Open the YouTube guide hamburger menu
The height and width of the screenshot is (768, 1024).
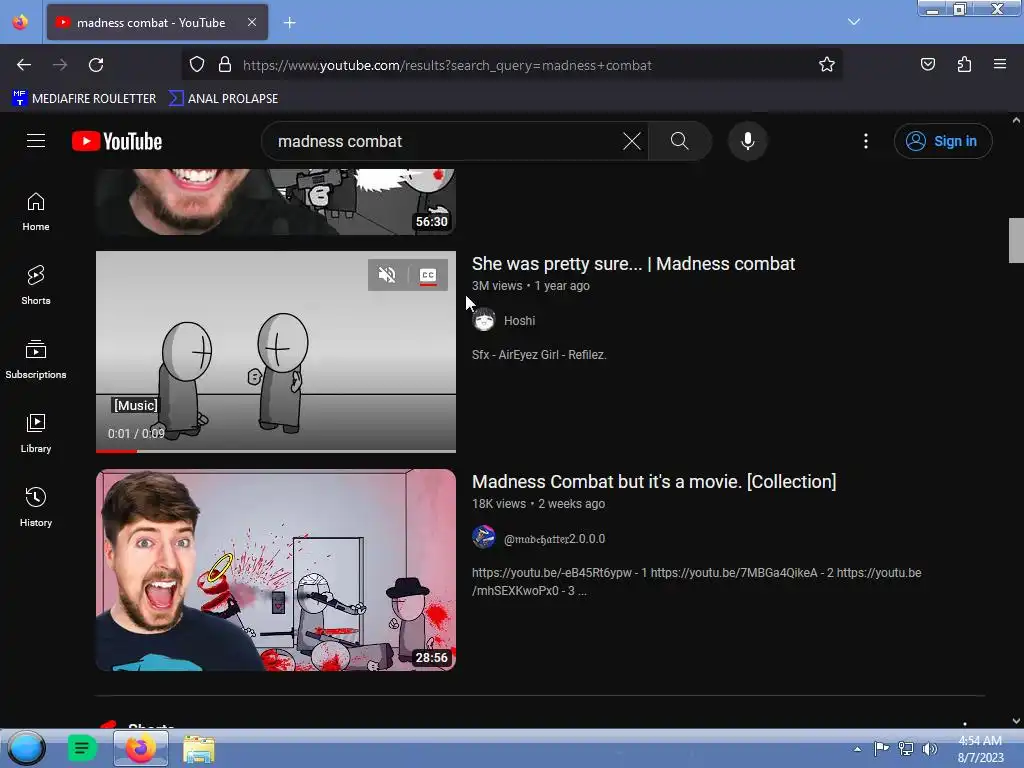(x=36, y=141)
